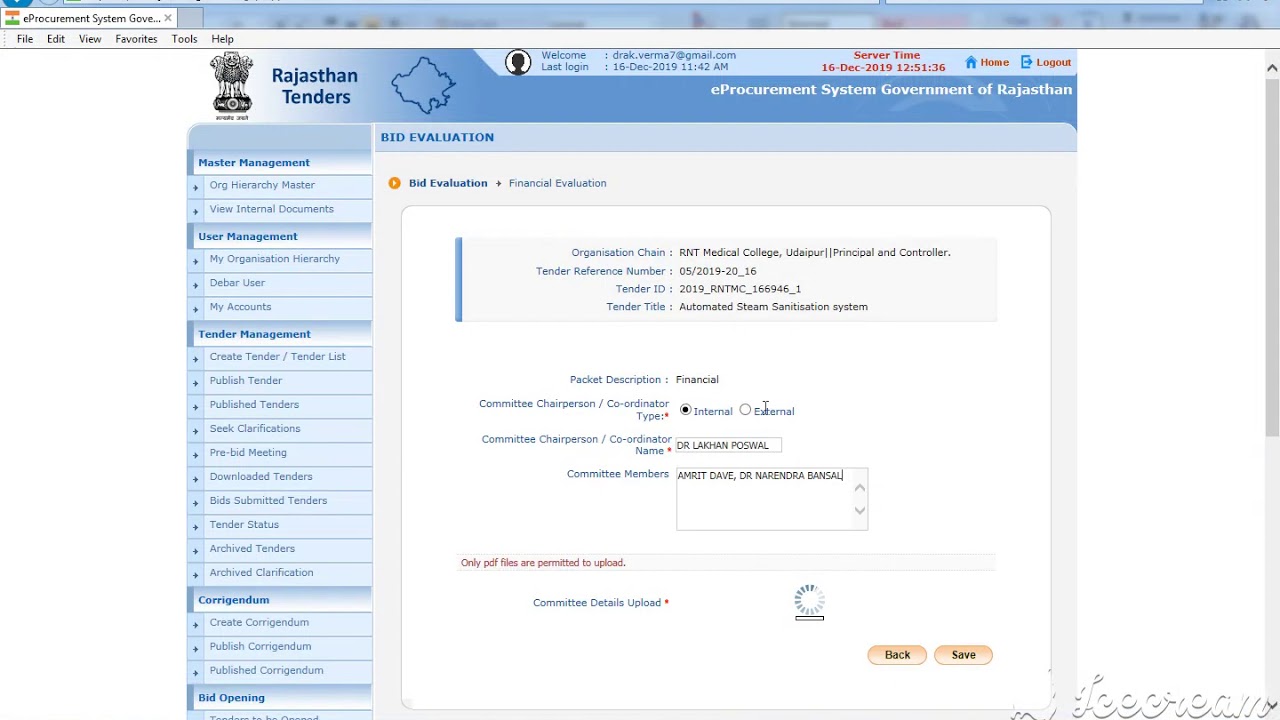The width and height of the screenshot is (1280, 720).
Task: Select the External chairperson type radio
Action: pos(745,410)
